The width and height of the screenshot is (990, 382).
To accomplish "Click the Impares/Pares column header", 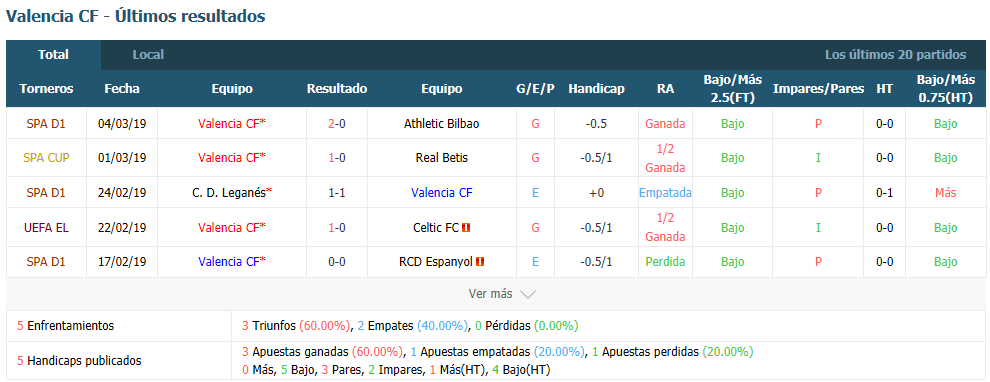I will click(818, 89).
